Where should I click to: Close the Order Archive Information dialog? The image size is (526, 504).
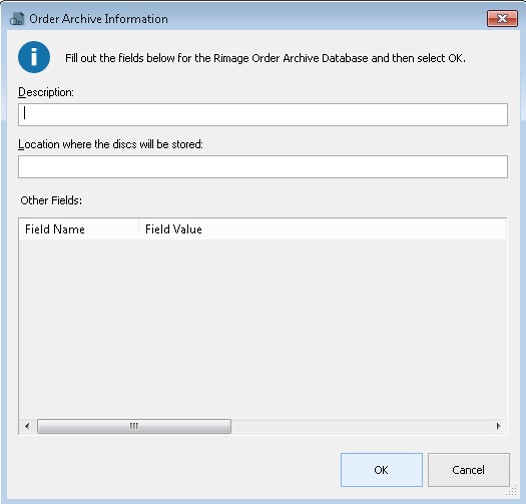(x=502, y=18)
